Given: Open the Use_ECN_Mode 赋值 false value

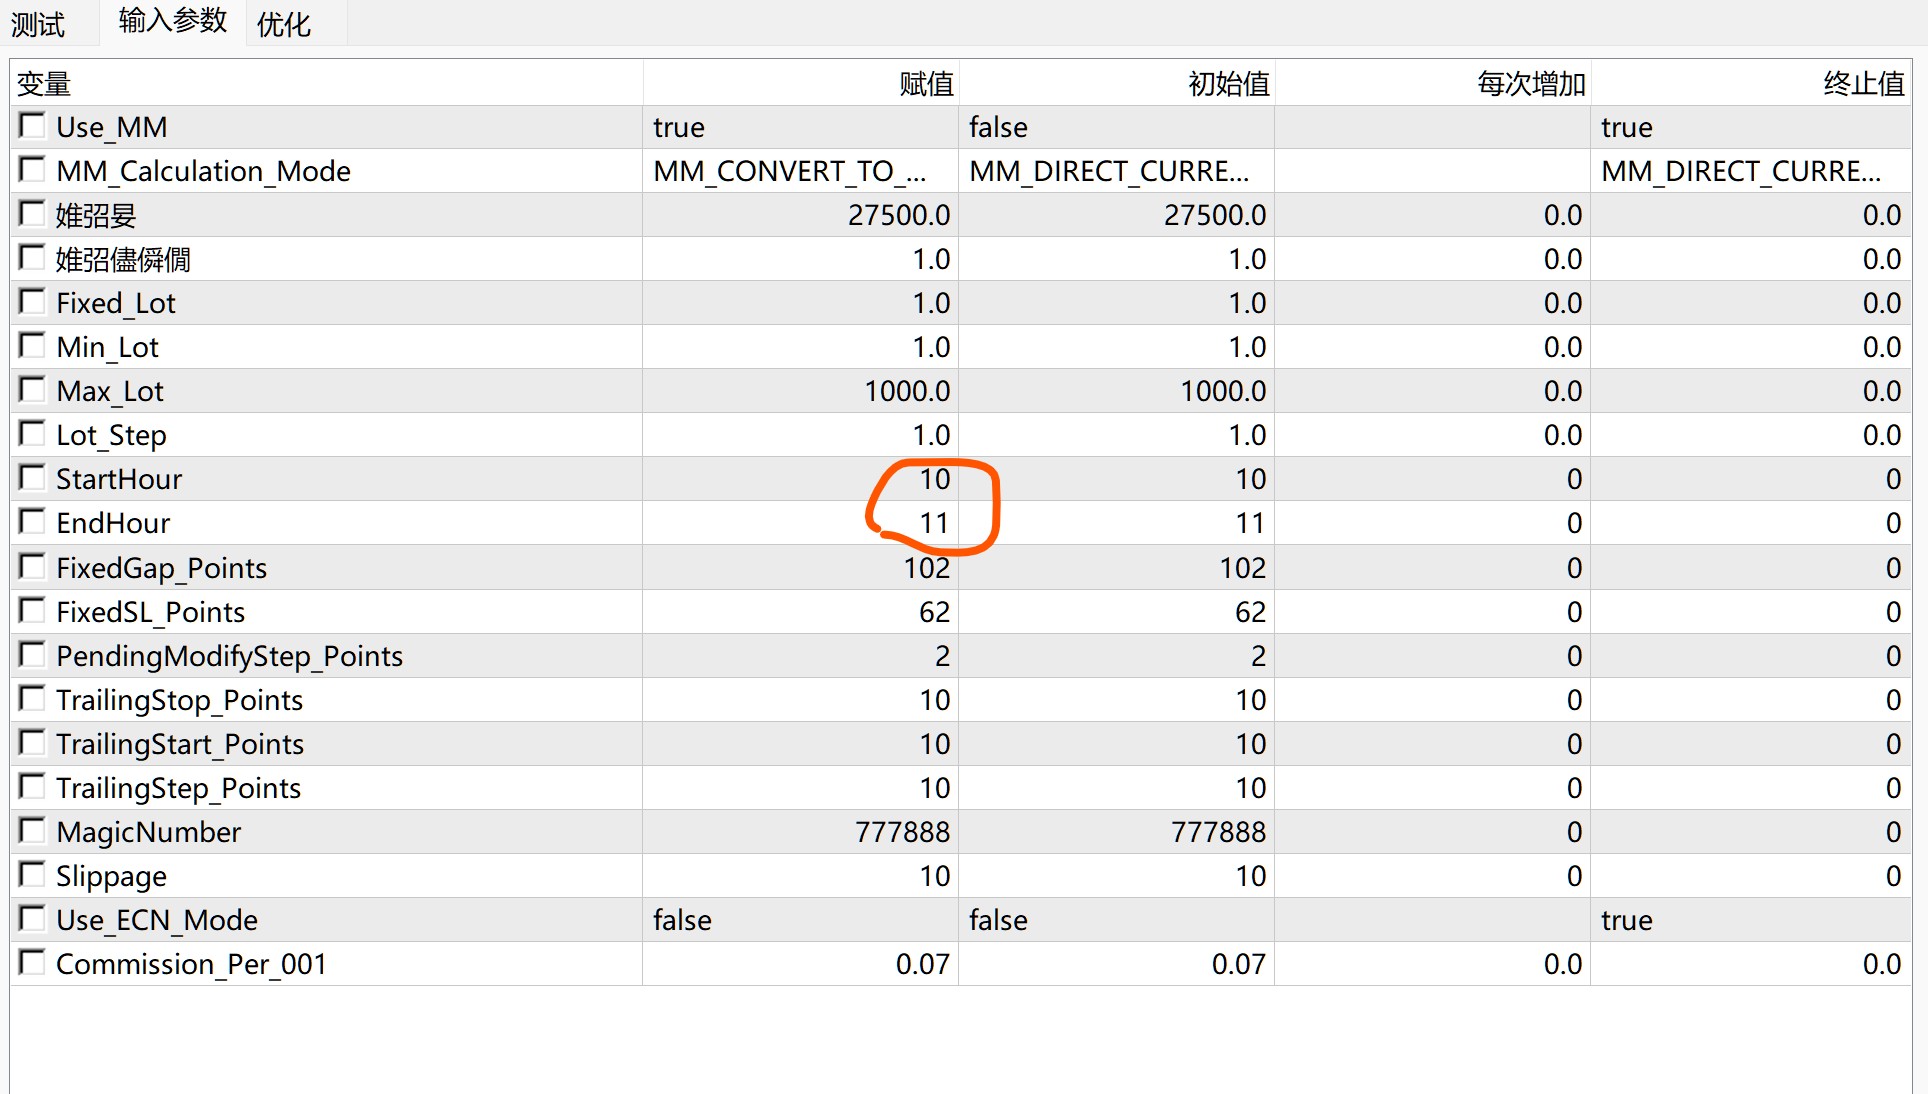Looking at the screenshot, I should (x=683, y=920).
